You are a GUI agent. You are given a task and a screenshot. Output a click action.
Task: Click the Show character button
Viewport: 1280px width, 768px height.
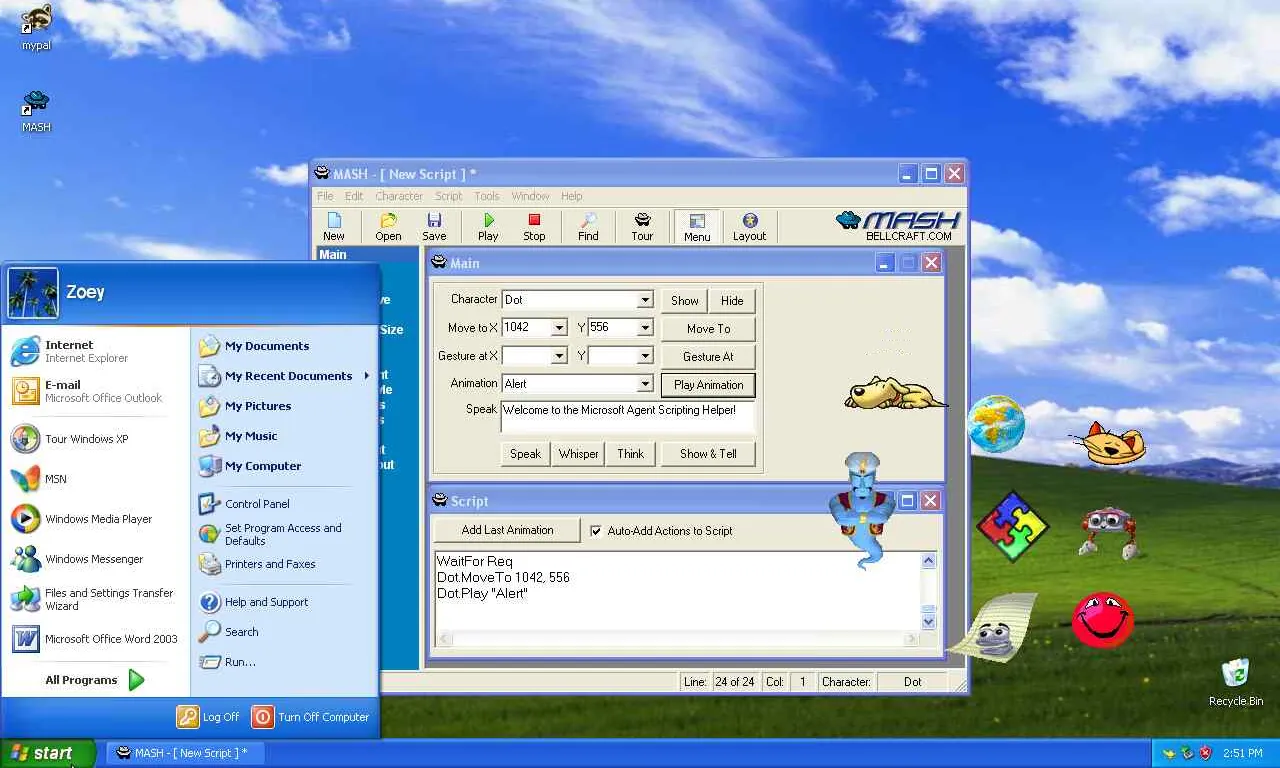(685, 300)
